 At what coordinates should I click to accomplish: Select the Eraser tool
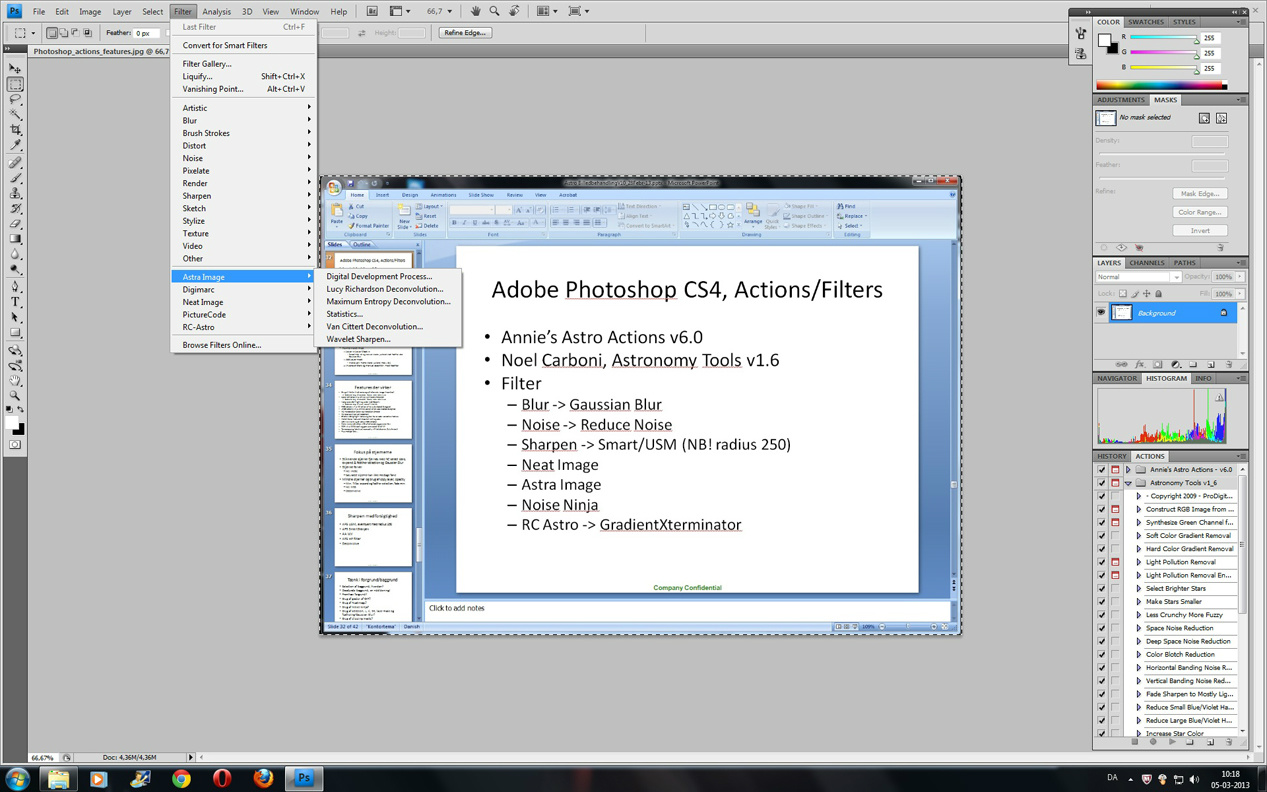(x=15, y=224)
